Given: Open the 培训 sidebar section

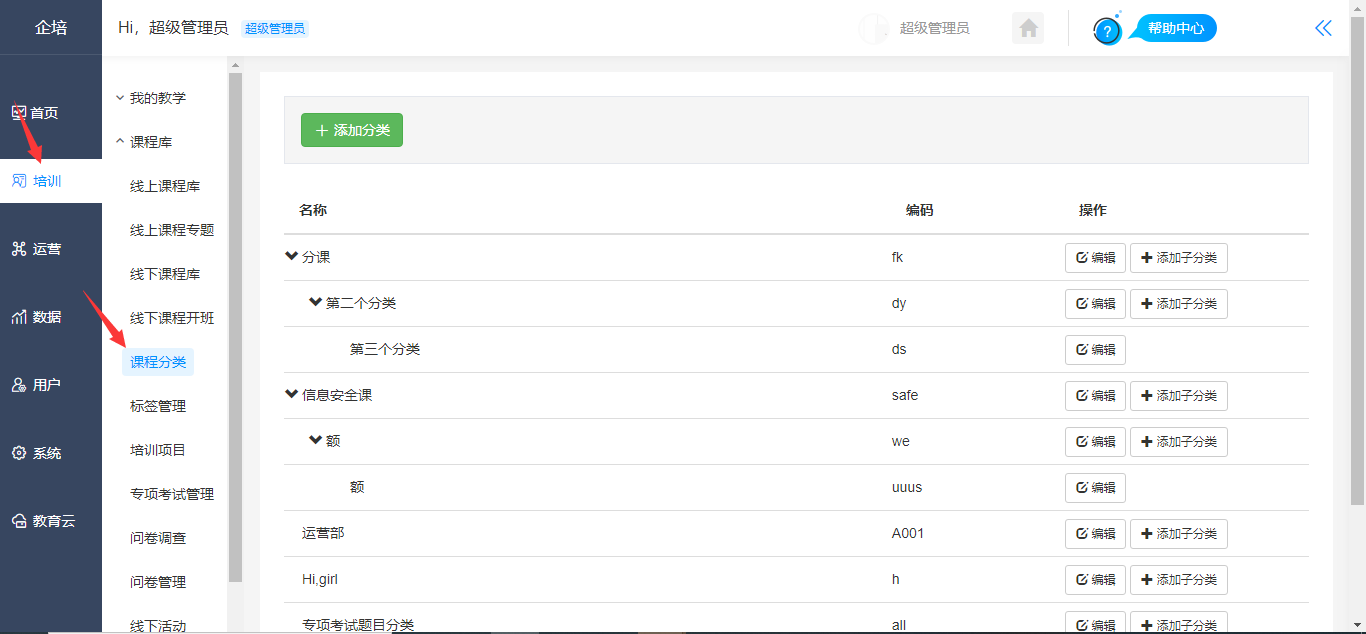Looking at the screenshot, I should pos(51,181).
